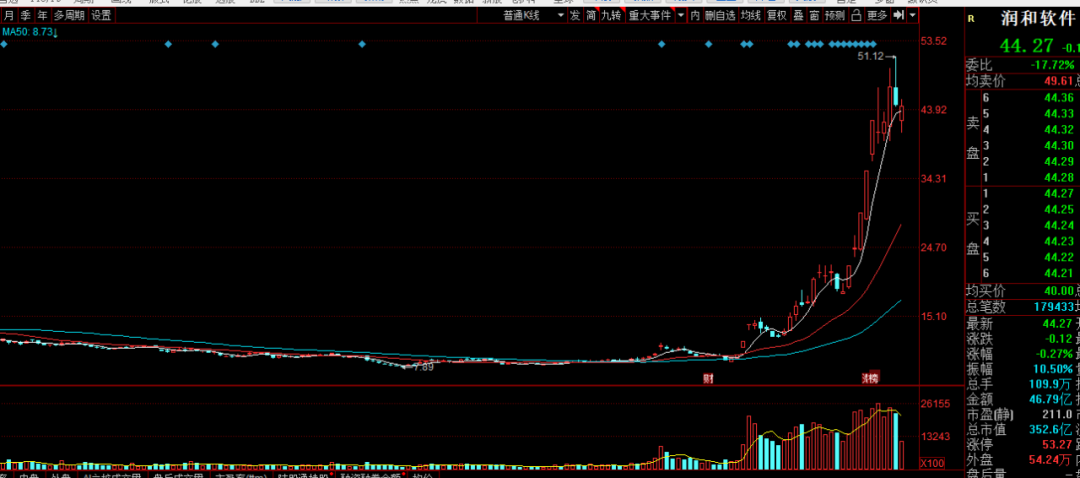
Task: Click the jump-to-end arrow icon
Action: [x=899, y=15]
